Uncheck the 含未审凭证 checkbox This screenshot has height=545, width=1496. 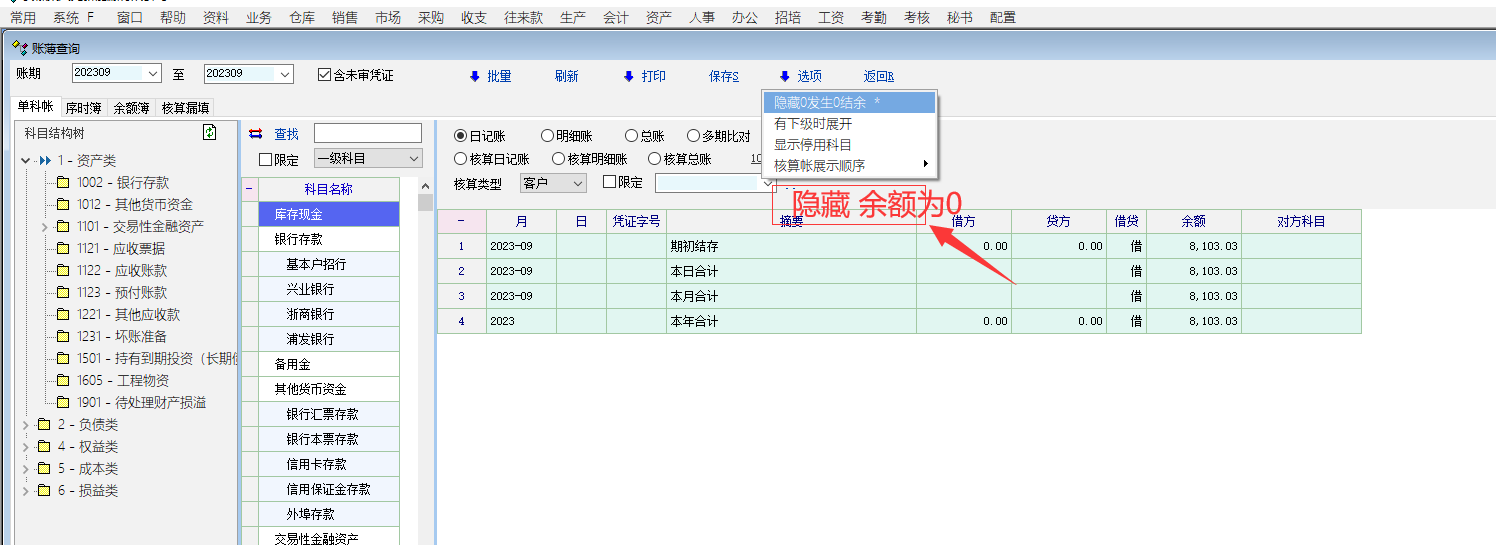point(324,75)
